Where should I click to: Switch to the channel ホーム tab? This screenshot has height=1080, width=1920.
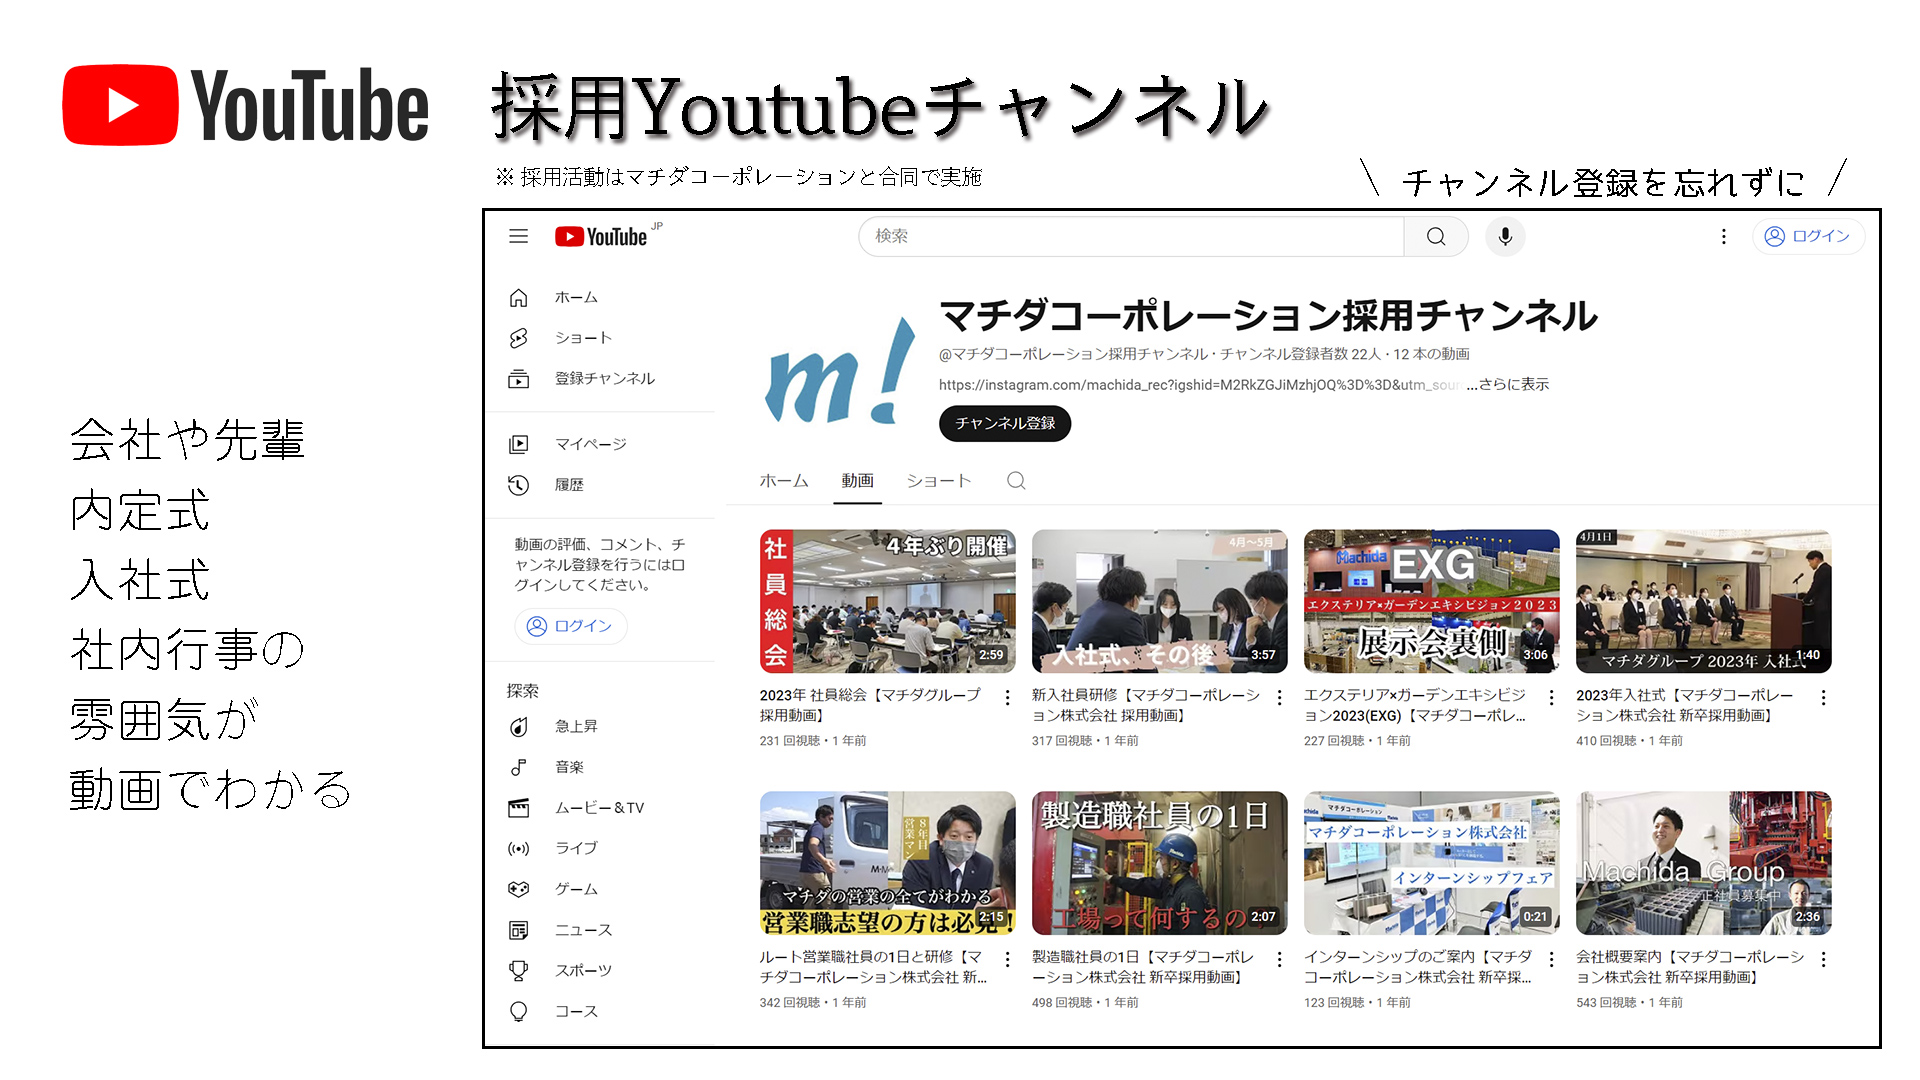pyautogui.click(x=784, y=481)
